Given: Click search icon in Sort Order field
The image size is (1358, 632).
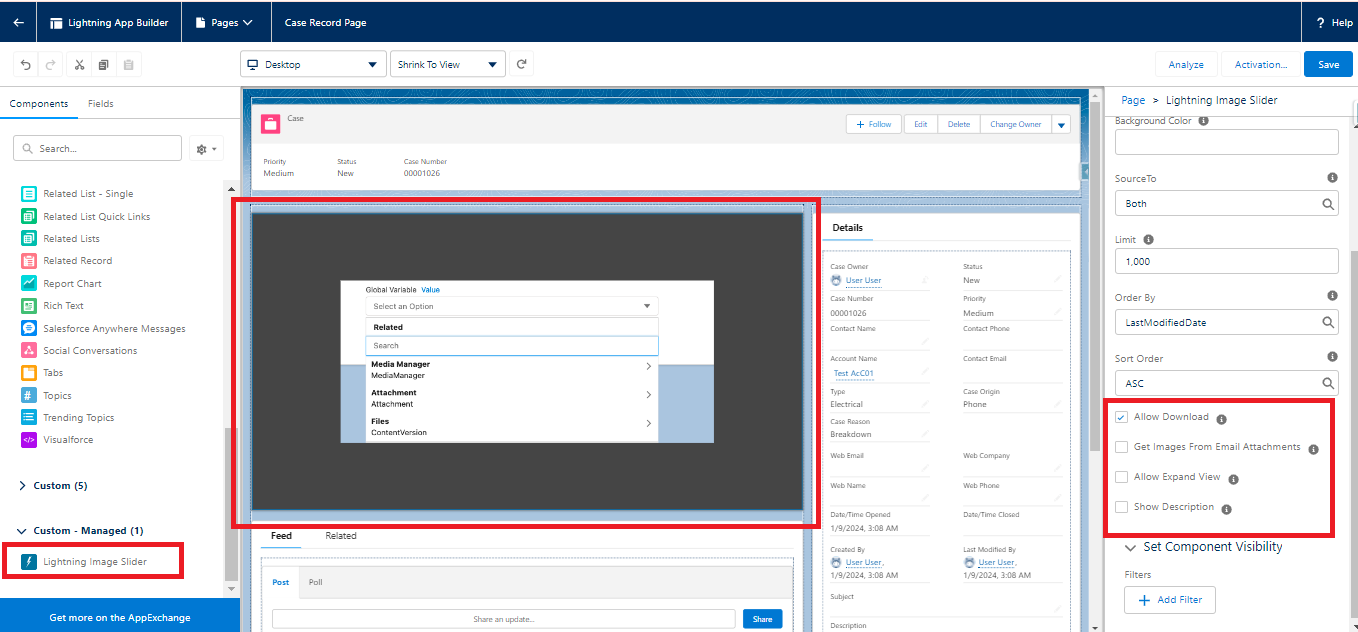Looking at the screenshot, I should point(1328,383).
